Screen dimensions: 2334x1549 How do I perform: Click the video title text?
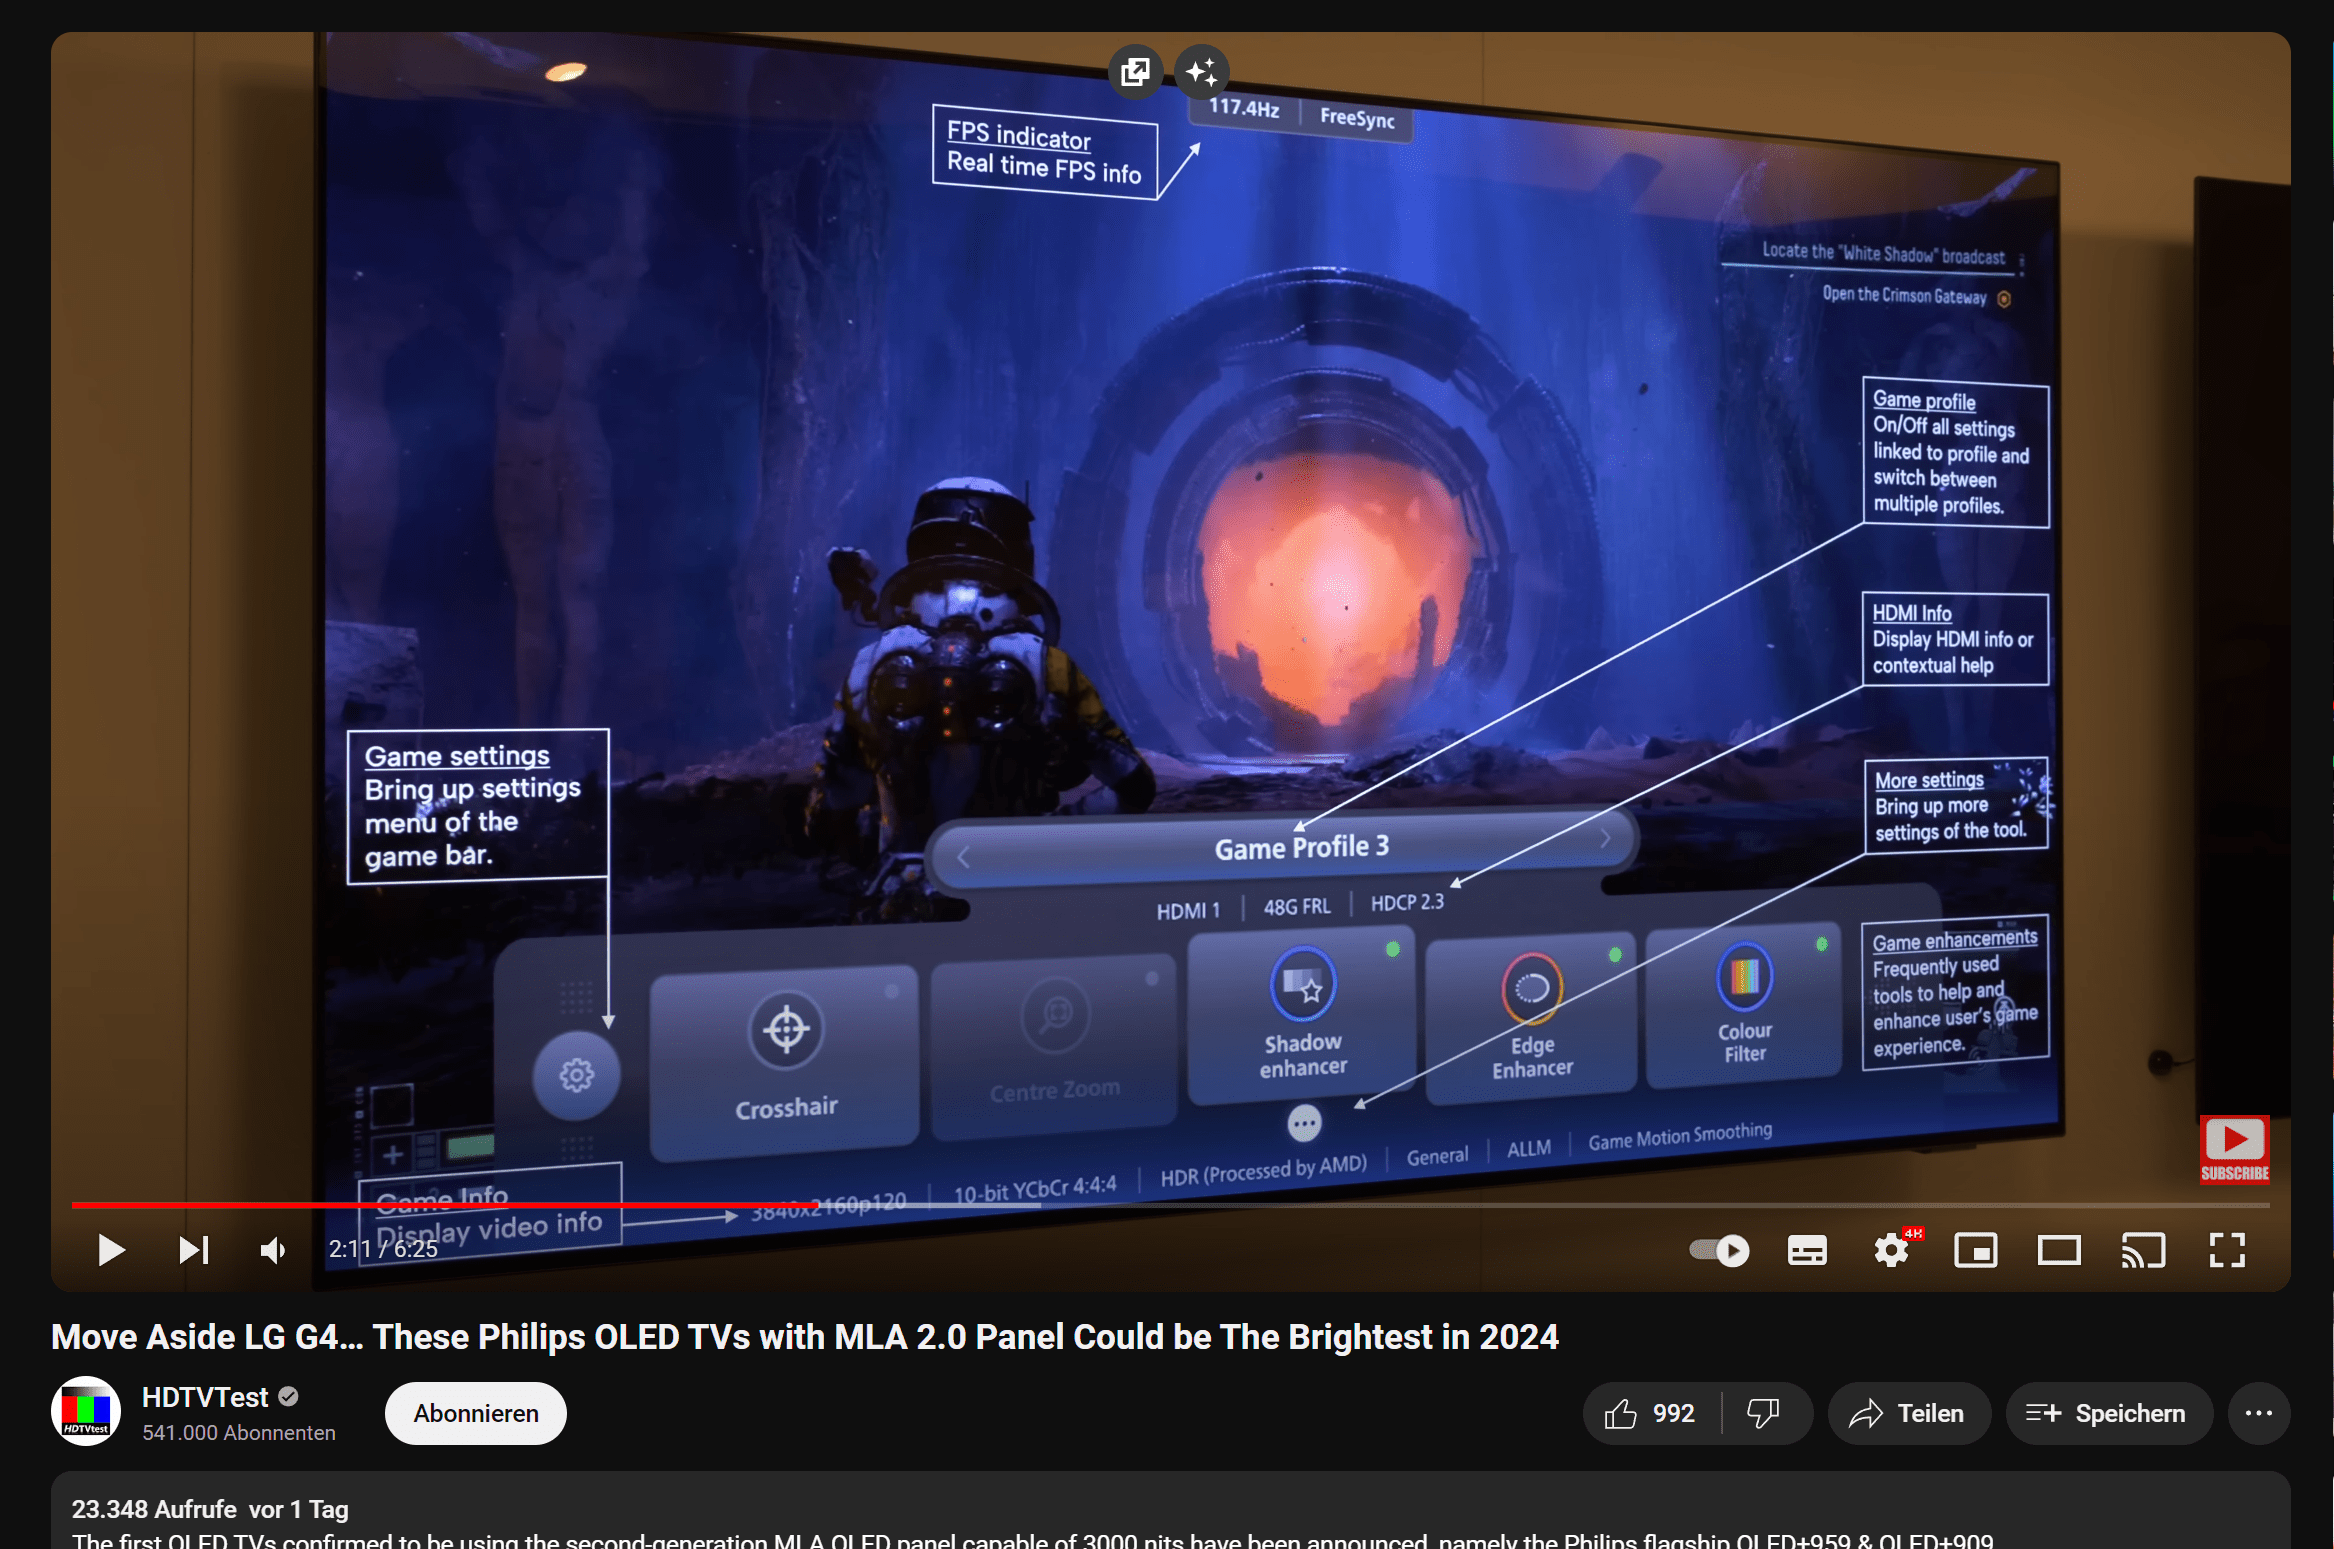[x=804, y=1337]
